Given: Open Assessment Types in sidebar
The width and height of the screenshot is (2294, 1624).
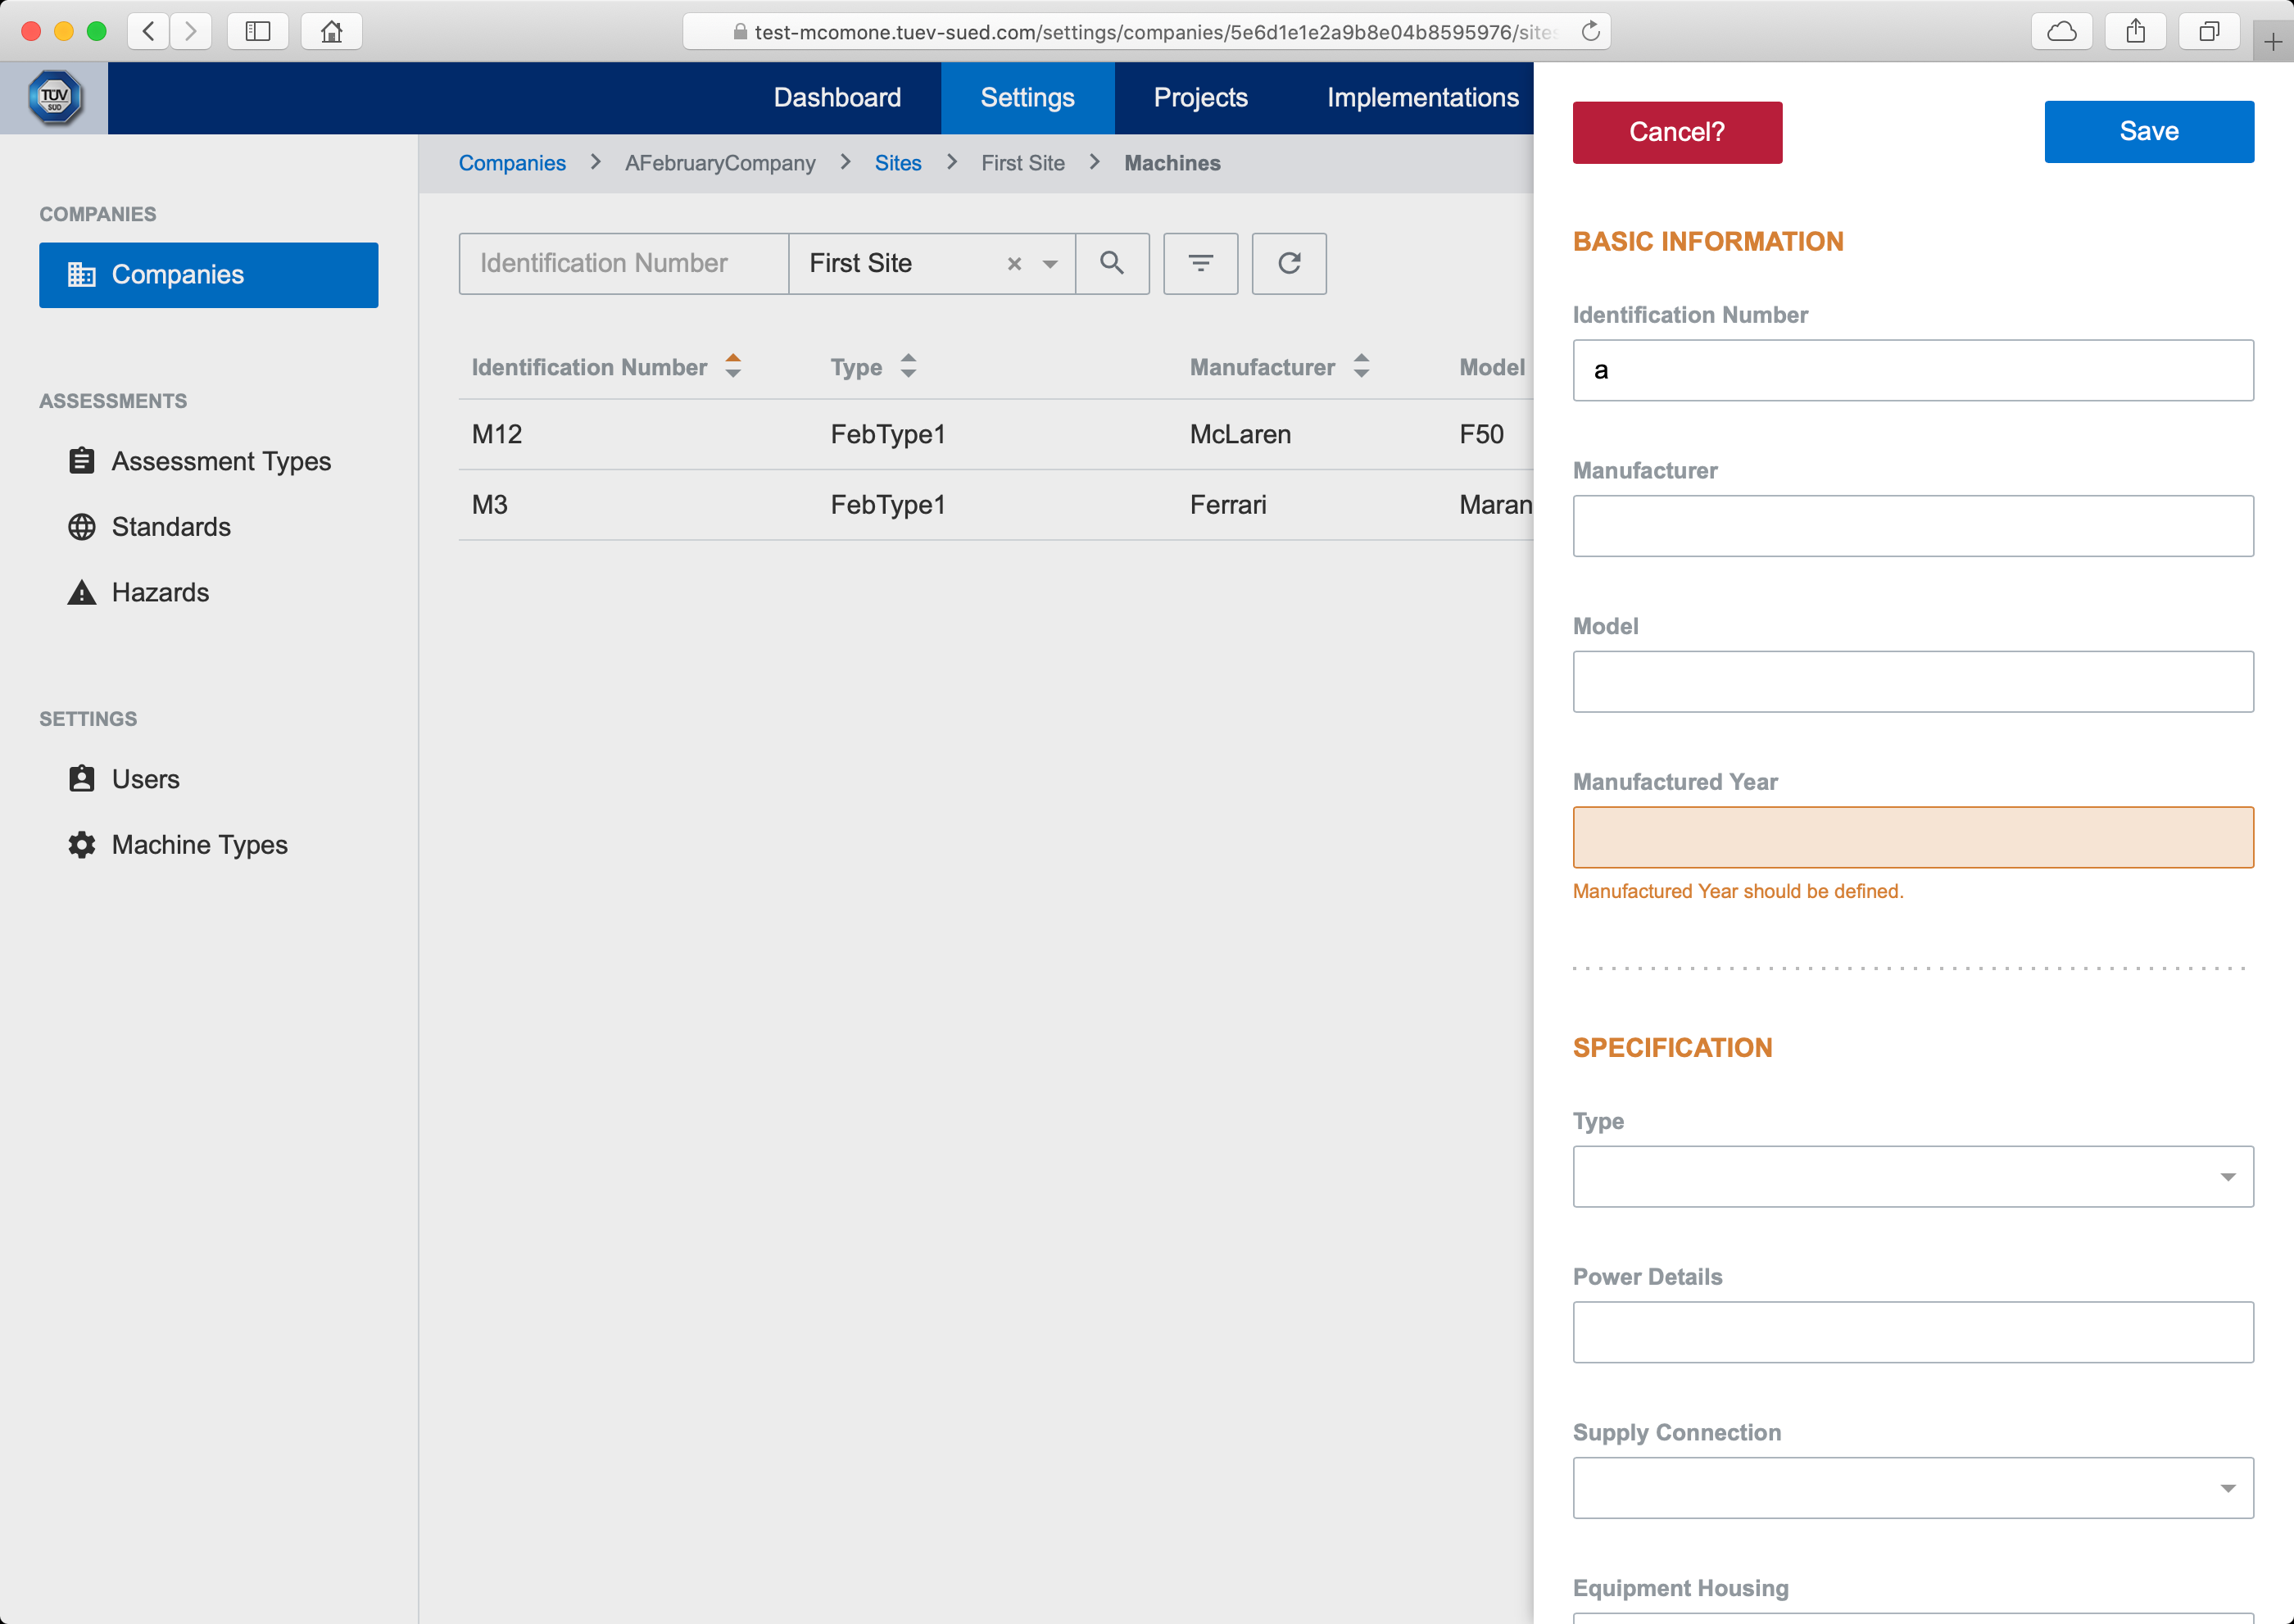Looking at the screenshot, I should click(x=220, y=461).
